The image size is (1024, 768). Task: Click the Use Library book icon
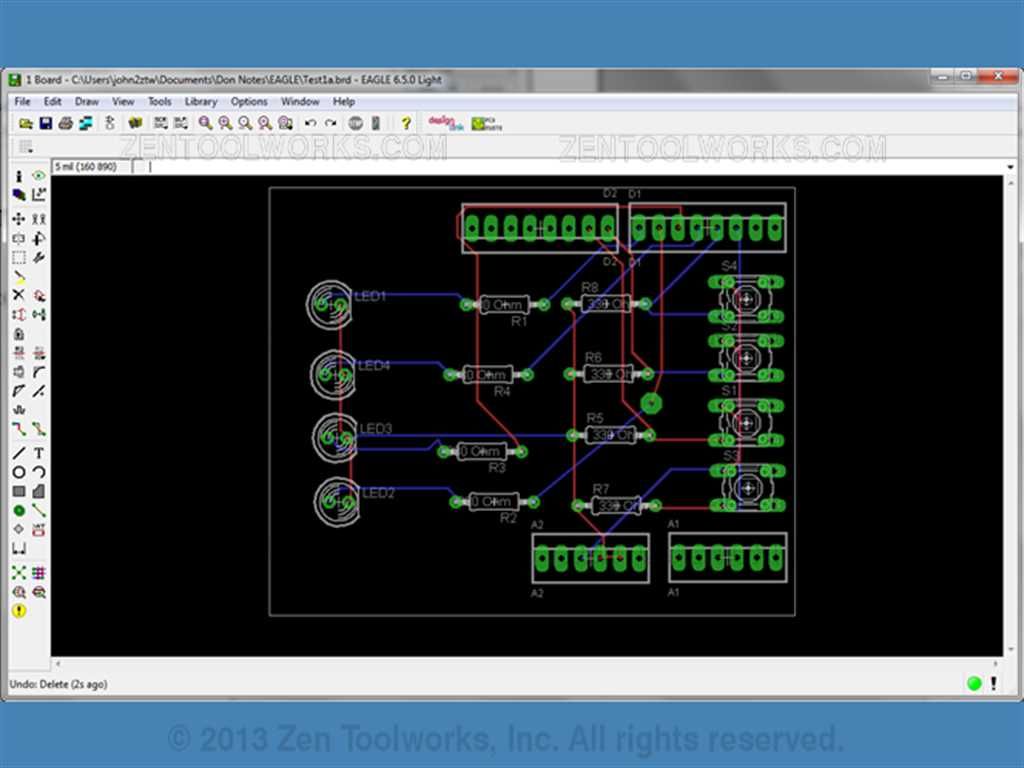click(135, 123)
